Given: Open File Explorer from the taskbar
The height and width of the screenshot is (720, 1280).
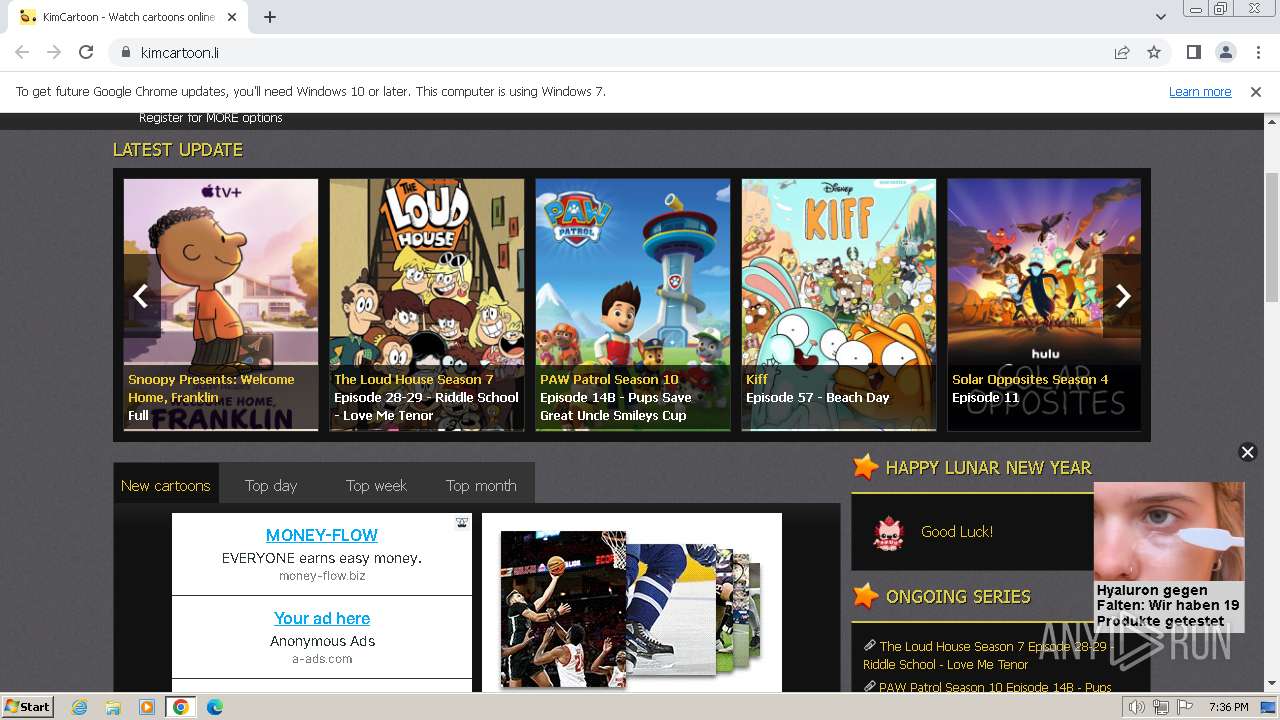Looking at the screenshot, I should [x=113, y=707].
